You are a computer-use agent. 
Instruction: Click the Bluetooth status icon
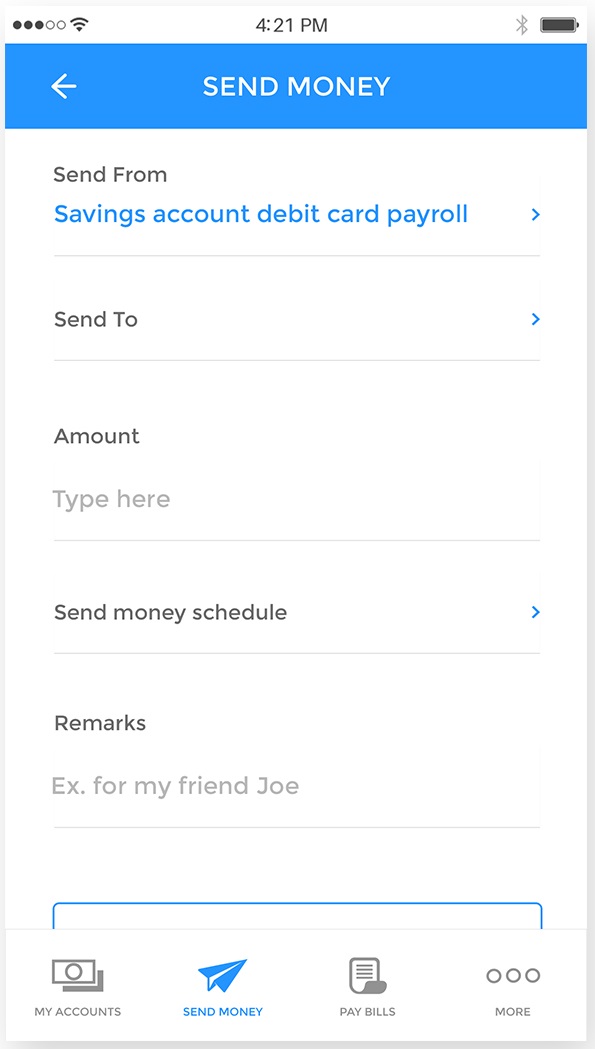(521, 25)
